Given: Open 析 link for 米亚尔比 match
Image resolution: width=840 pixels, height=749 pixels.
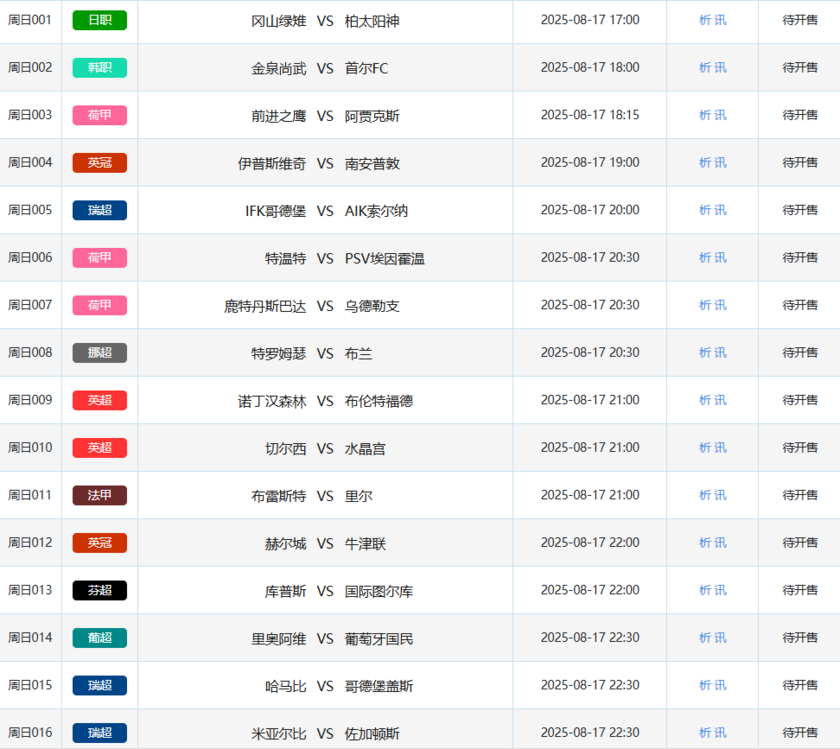Looking at the screenshot, I should [x=705, y=733].
